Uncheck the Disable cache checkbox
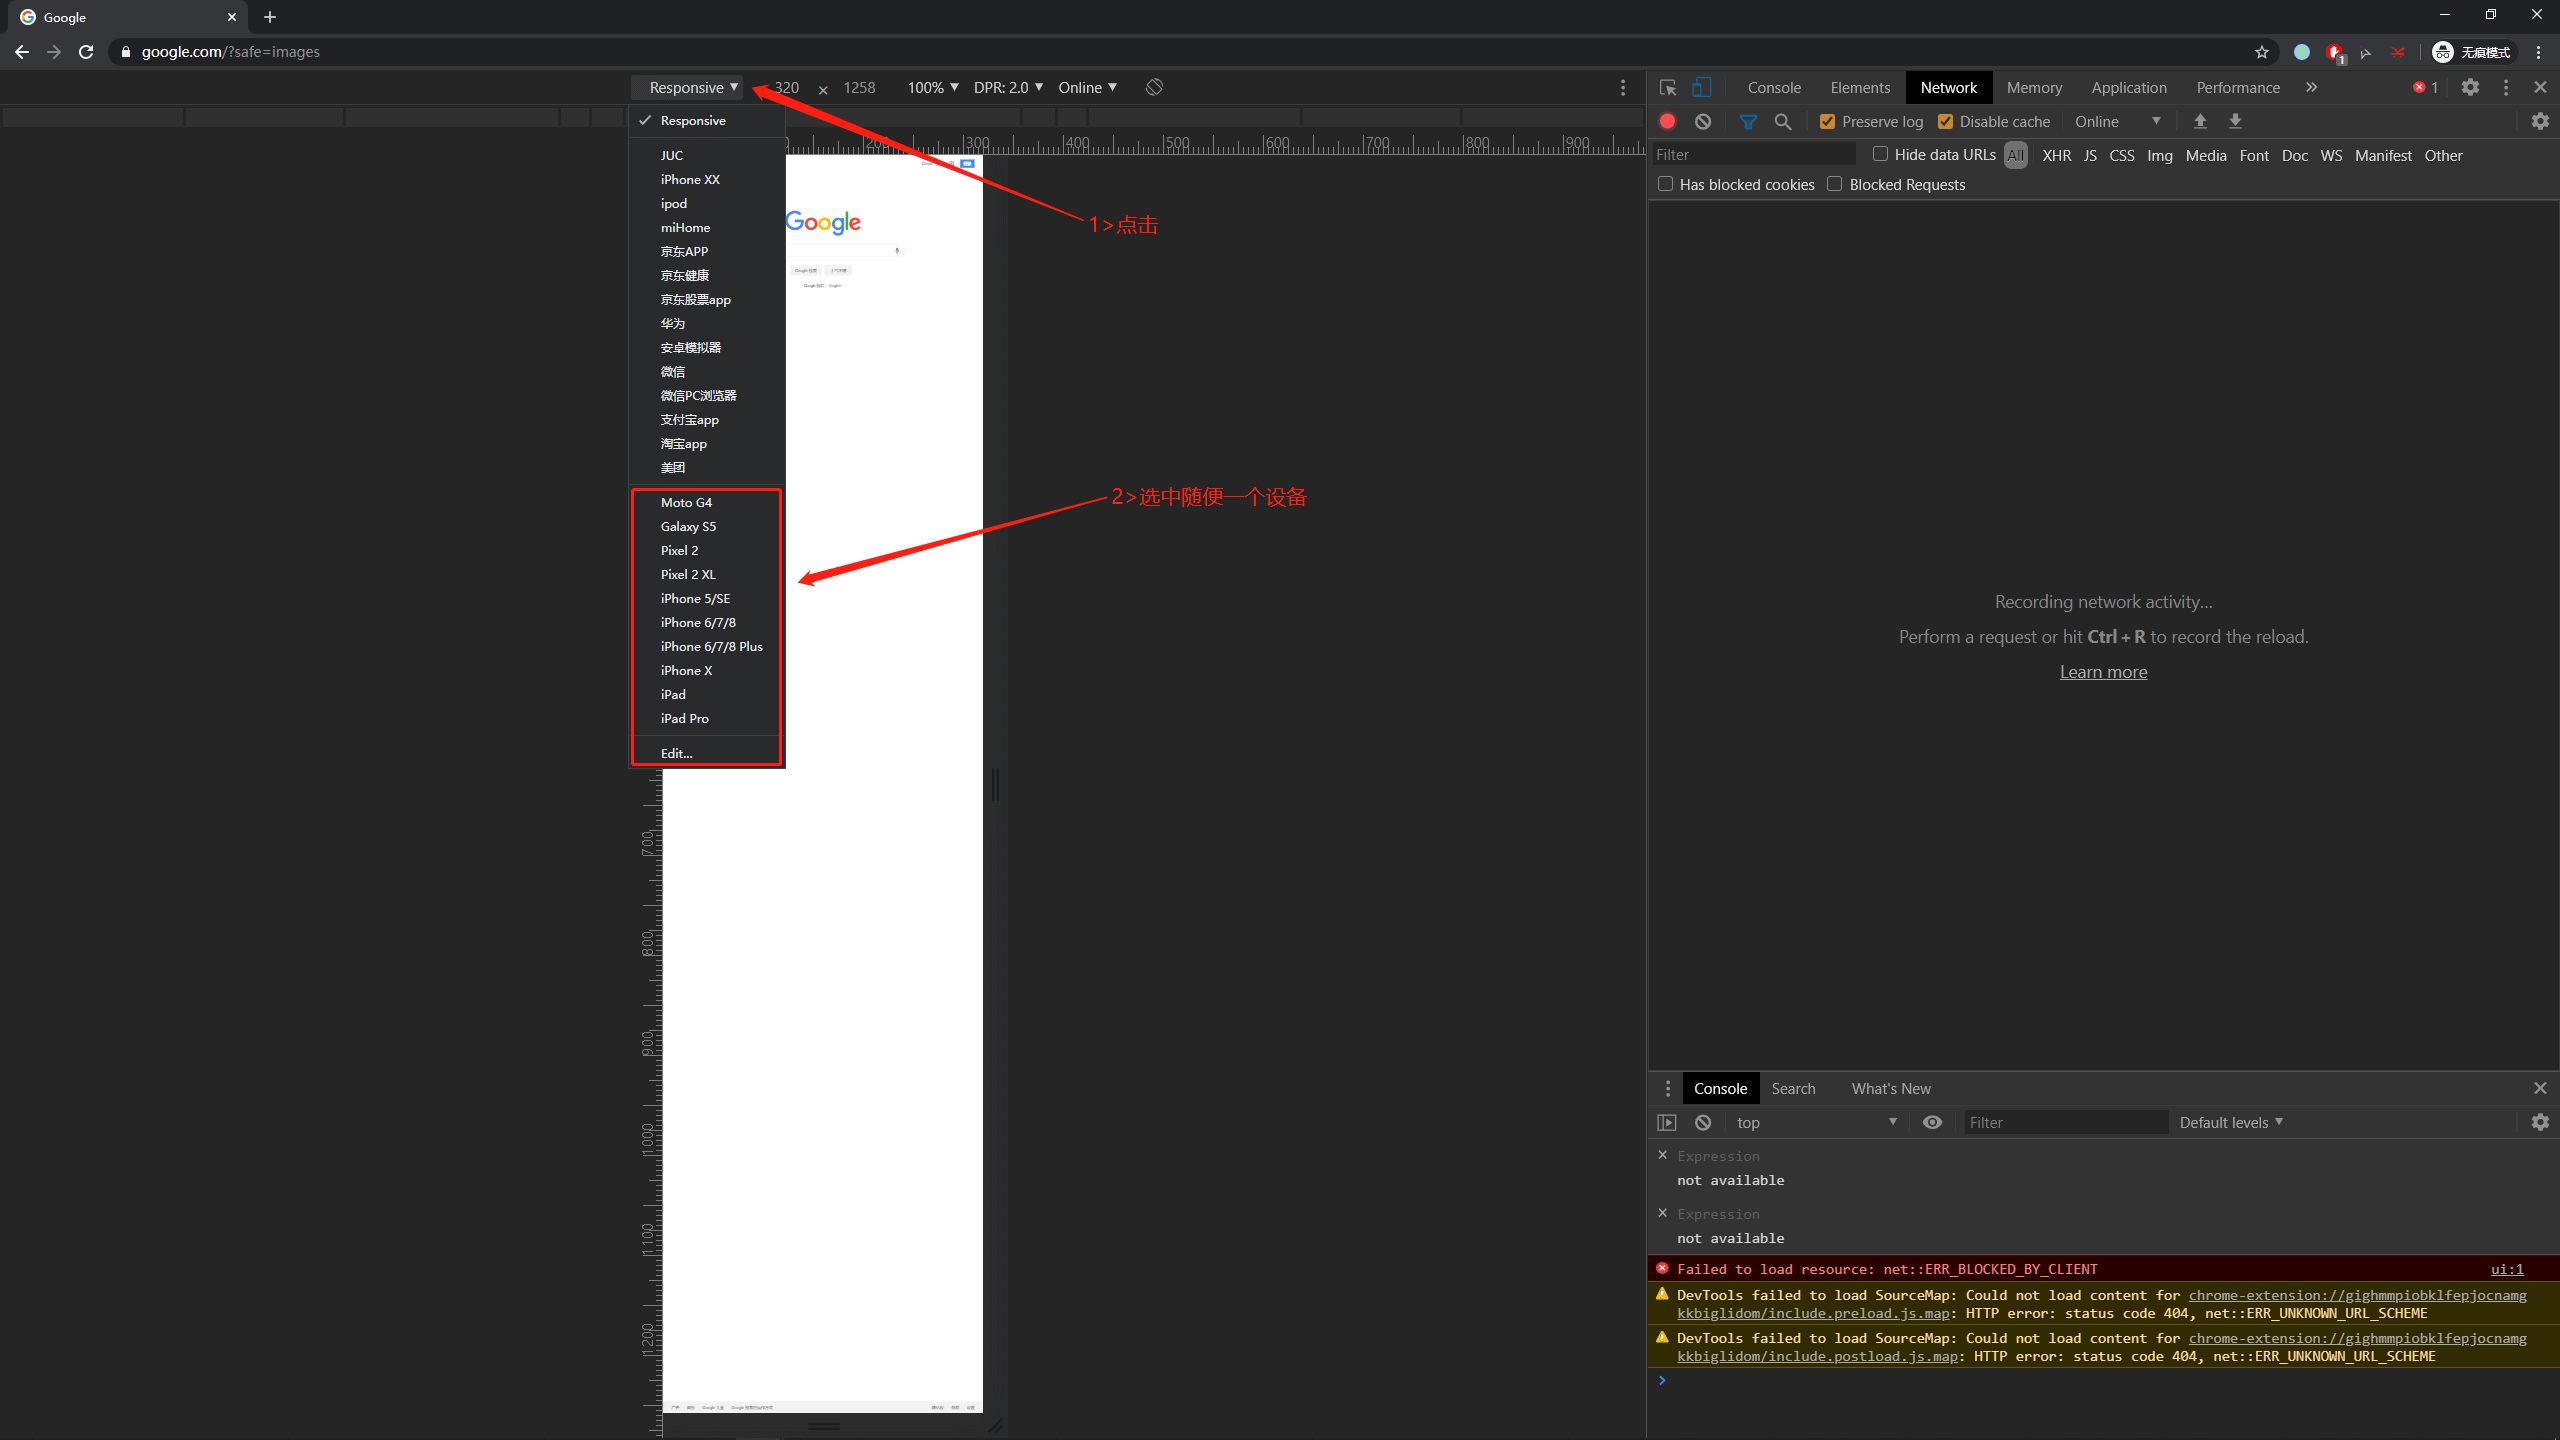The width and height of the screenshot is (2560, 1440). coord(1945,121)
